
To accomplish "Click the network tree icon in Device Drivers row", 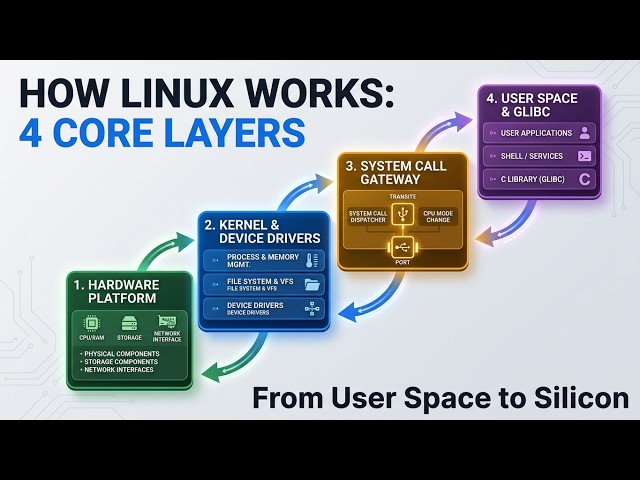I will [312, 309].
